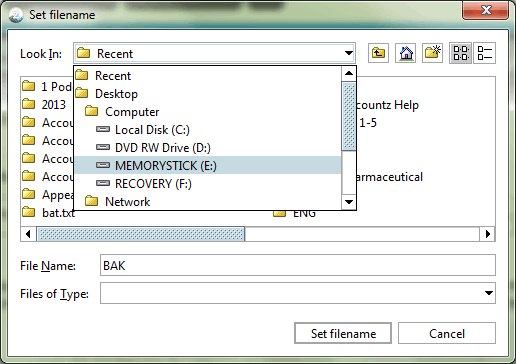The image size is (516, 364).
Task: Click dropdown list scroll down arrow
Action: click(349, 202)
